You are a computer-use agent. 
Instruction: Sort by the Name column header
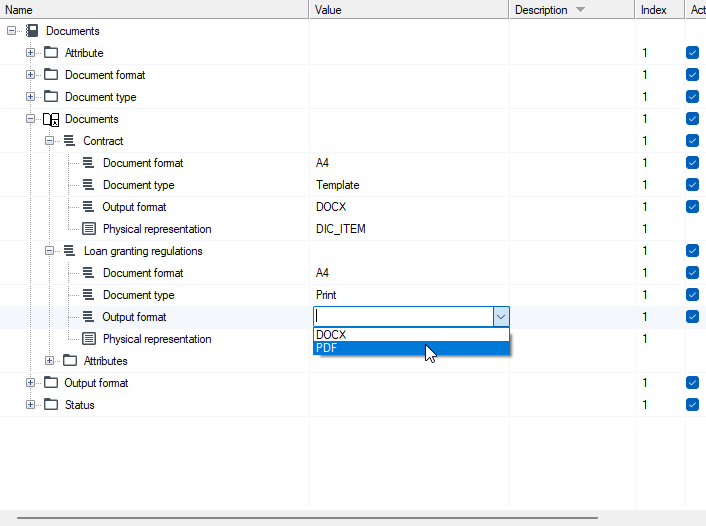point(154,9)
